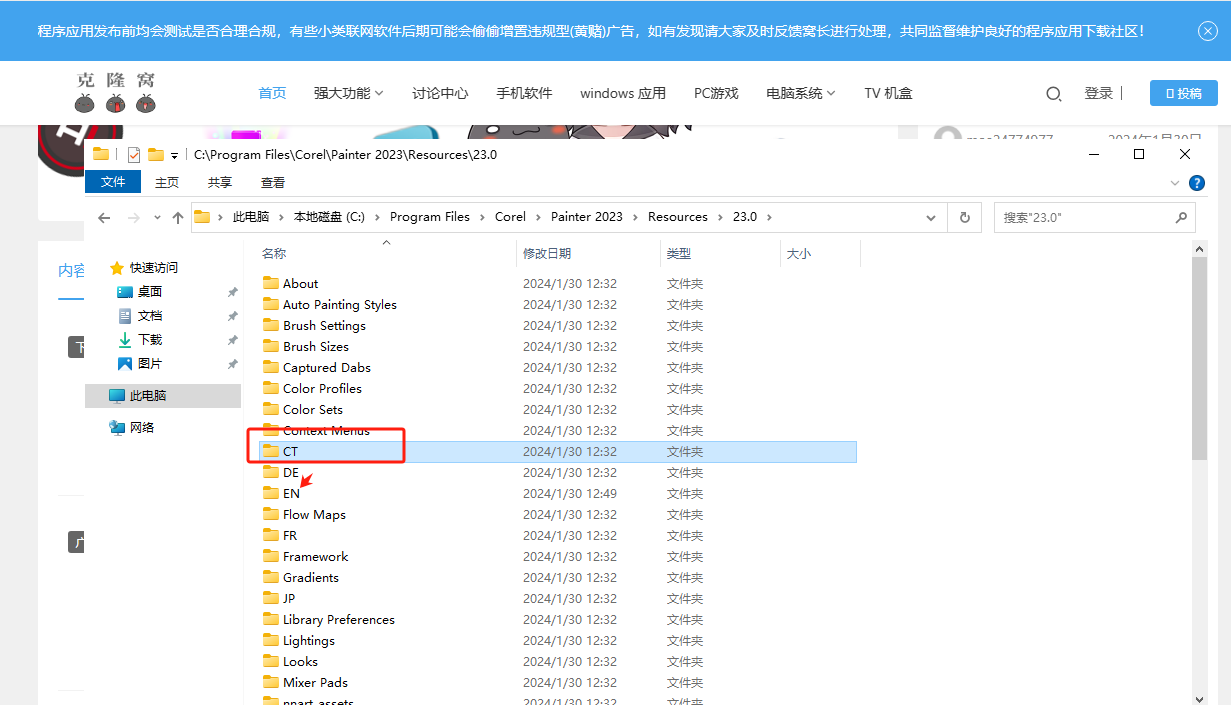Click the Brush Sizes folder icon
The image size is (1231, 705).
pos(271,346)
